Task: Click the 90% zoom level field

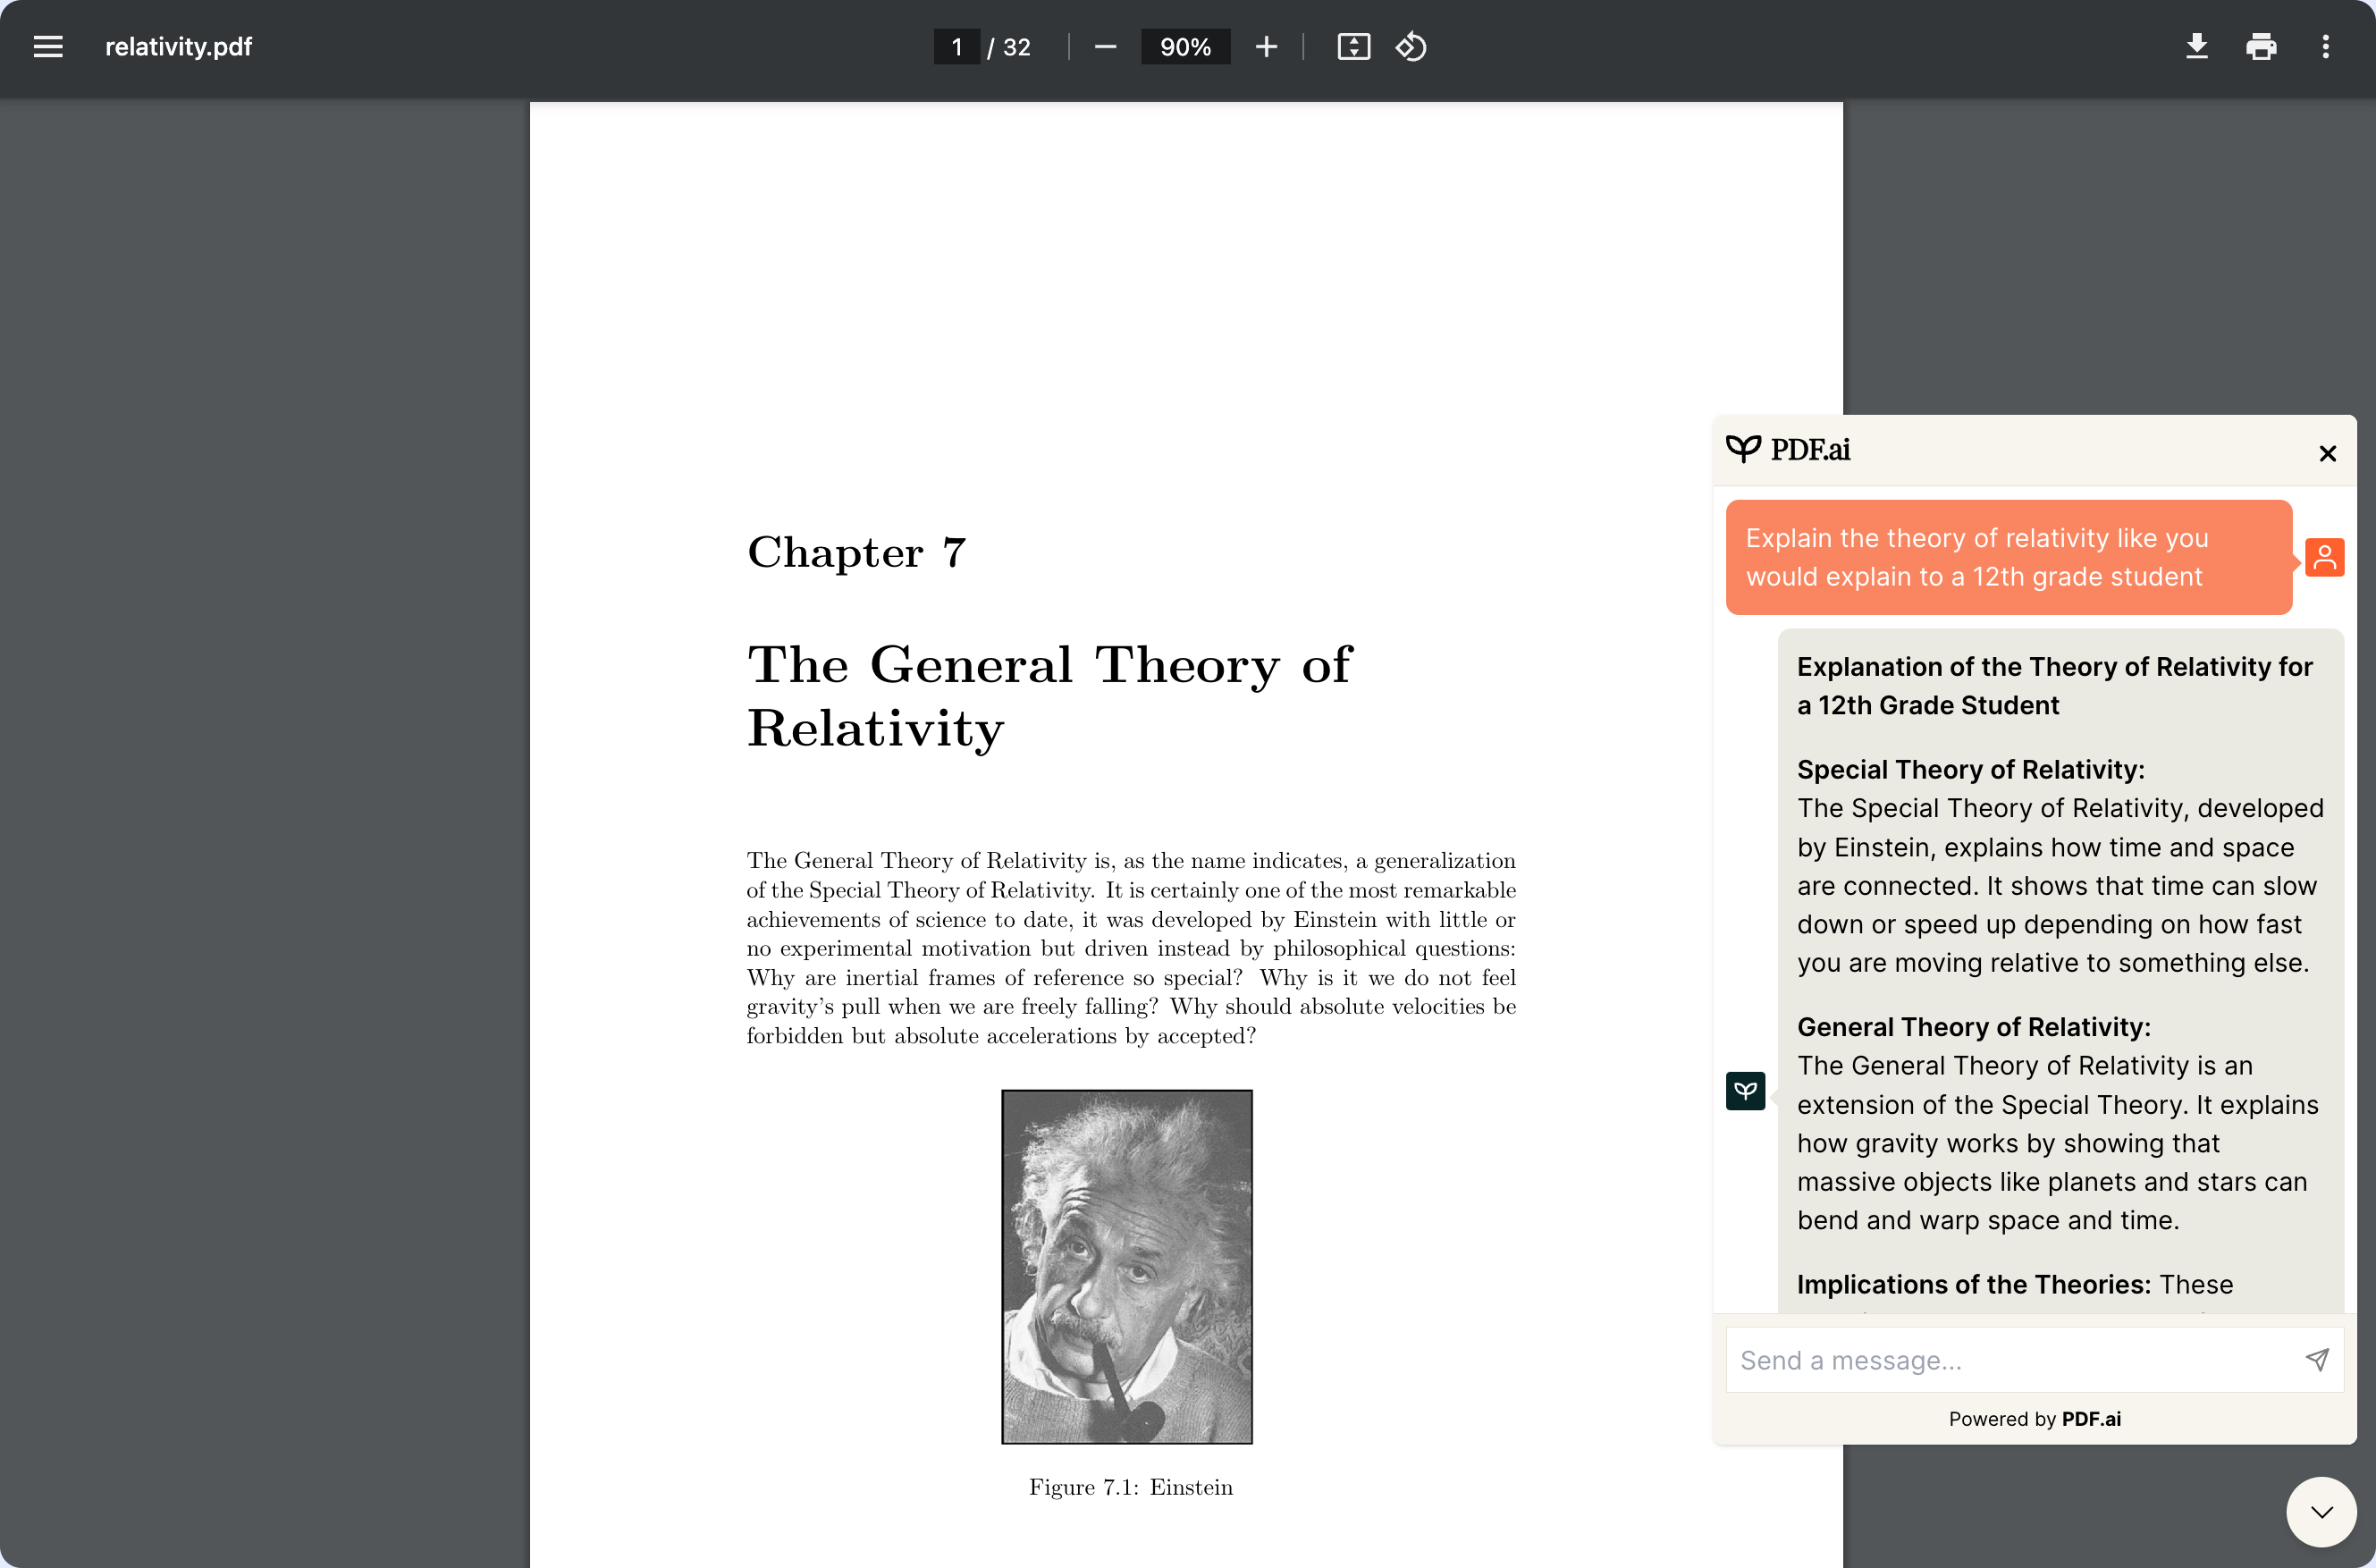Action: pos(1185,47)
